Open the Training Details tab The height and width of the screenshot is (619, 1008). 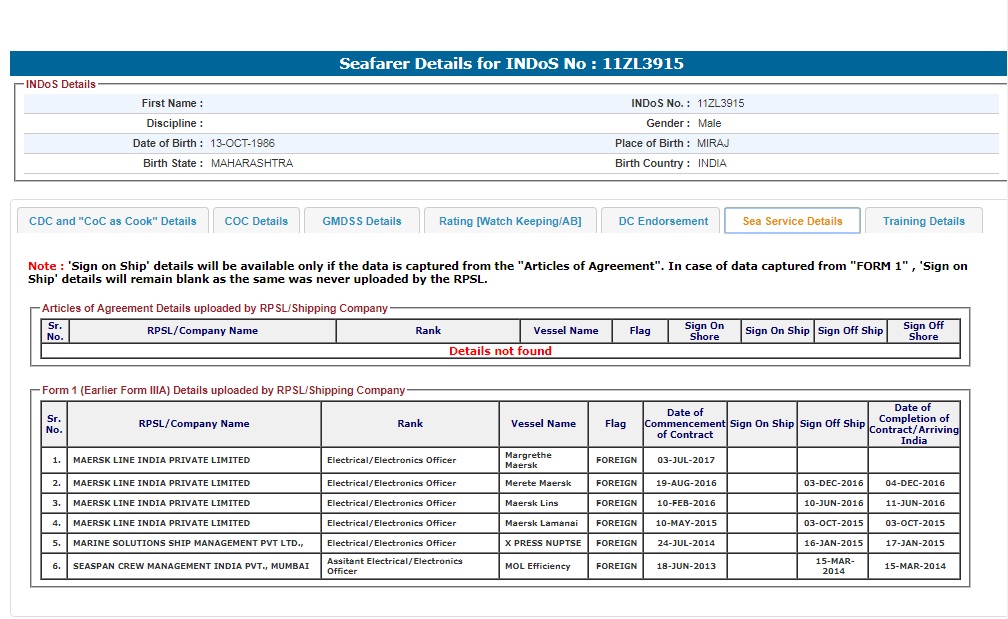pyautogui.click(x=923, y=221)
